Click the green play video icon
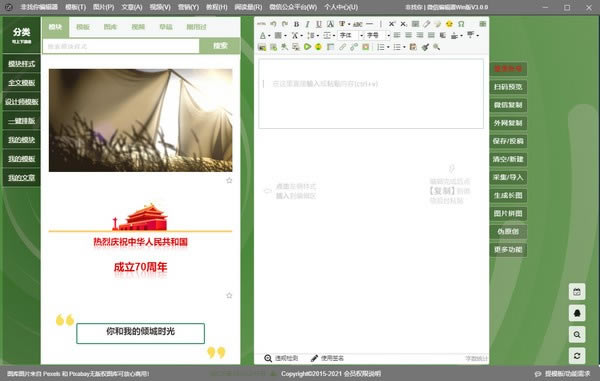The width and height of the screenshot is (600, 381). tap(307, 47)
